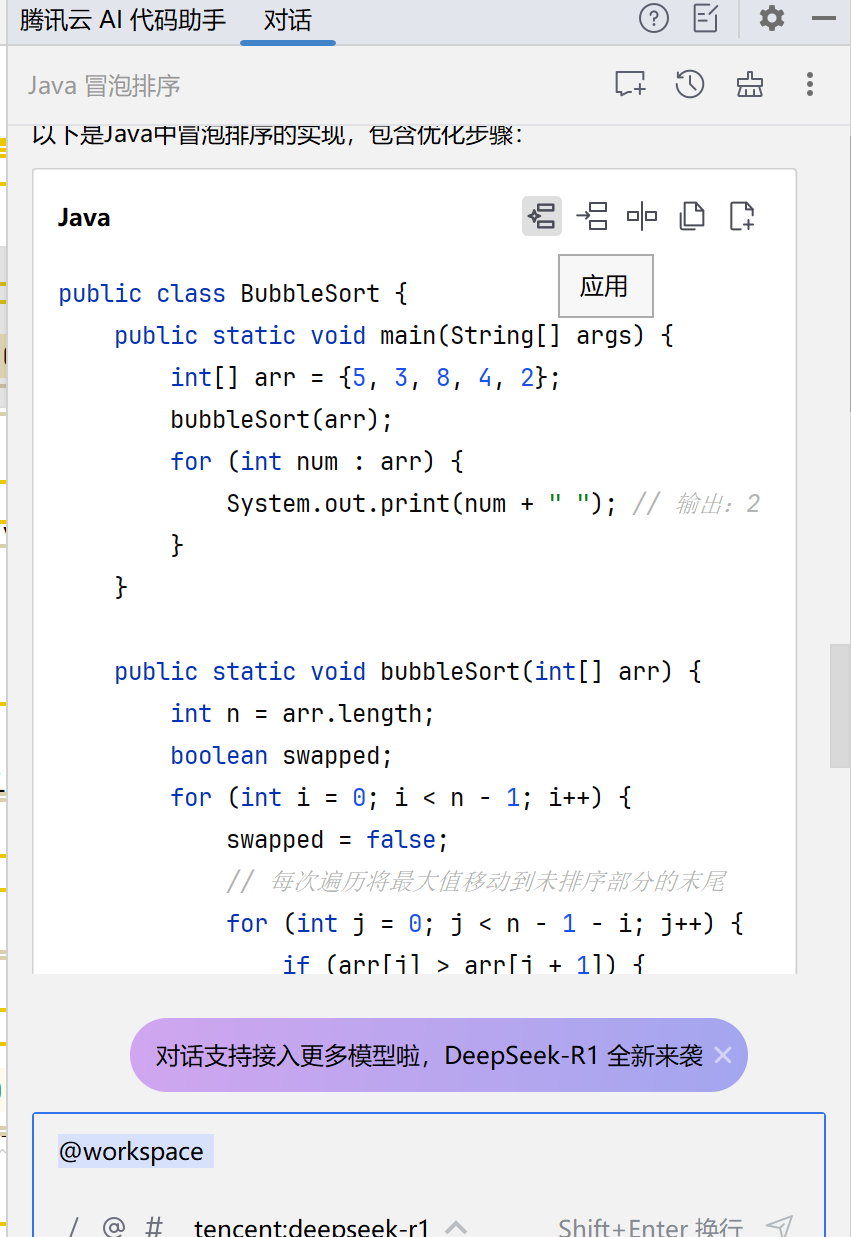Click the chat panel vertical scrollbar
This screenshot has height=1237, width=851.
click(x=840, y=706)
